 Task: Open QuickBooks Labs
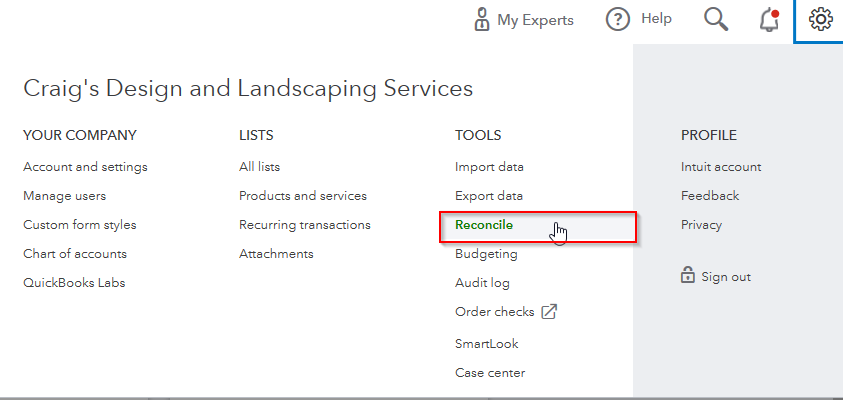74,283
